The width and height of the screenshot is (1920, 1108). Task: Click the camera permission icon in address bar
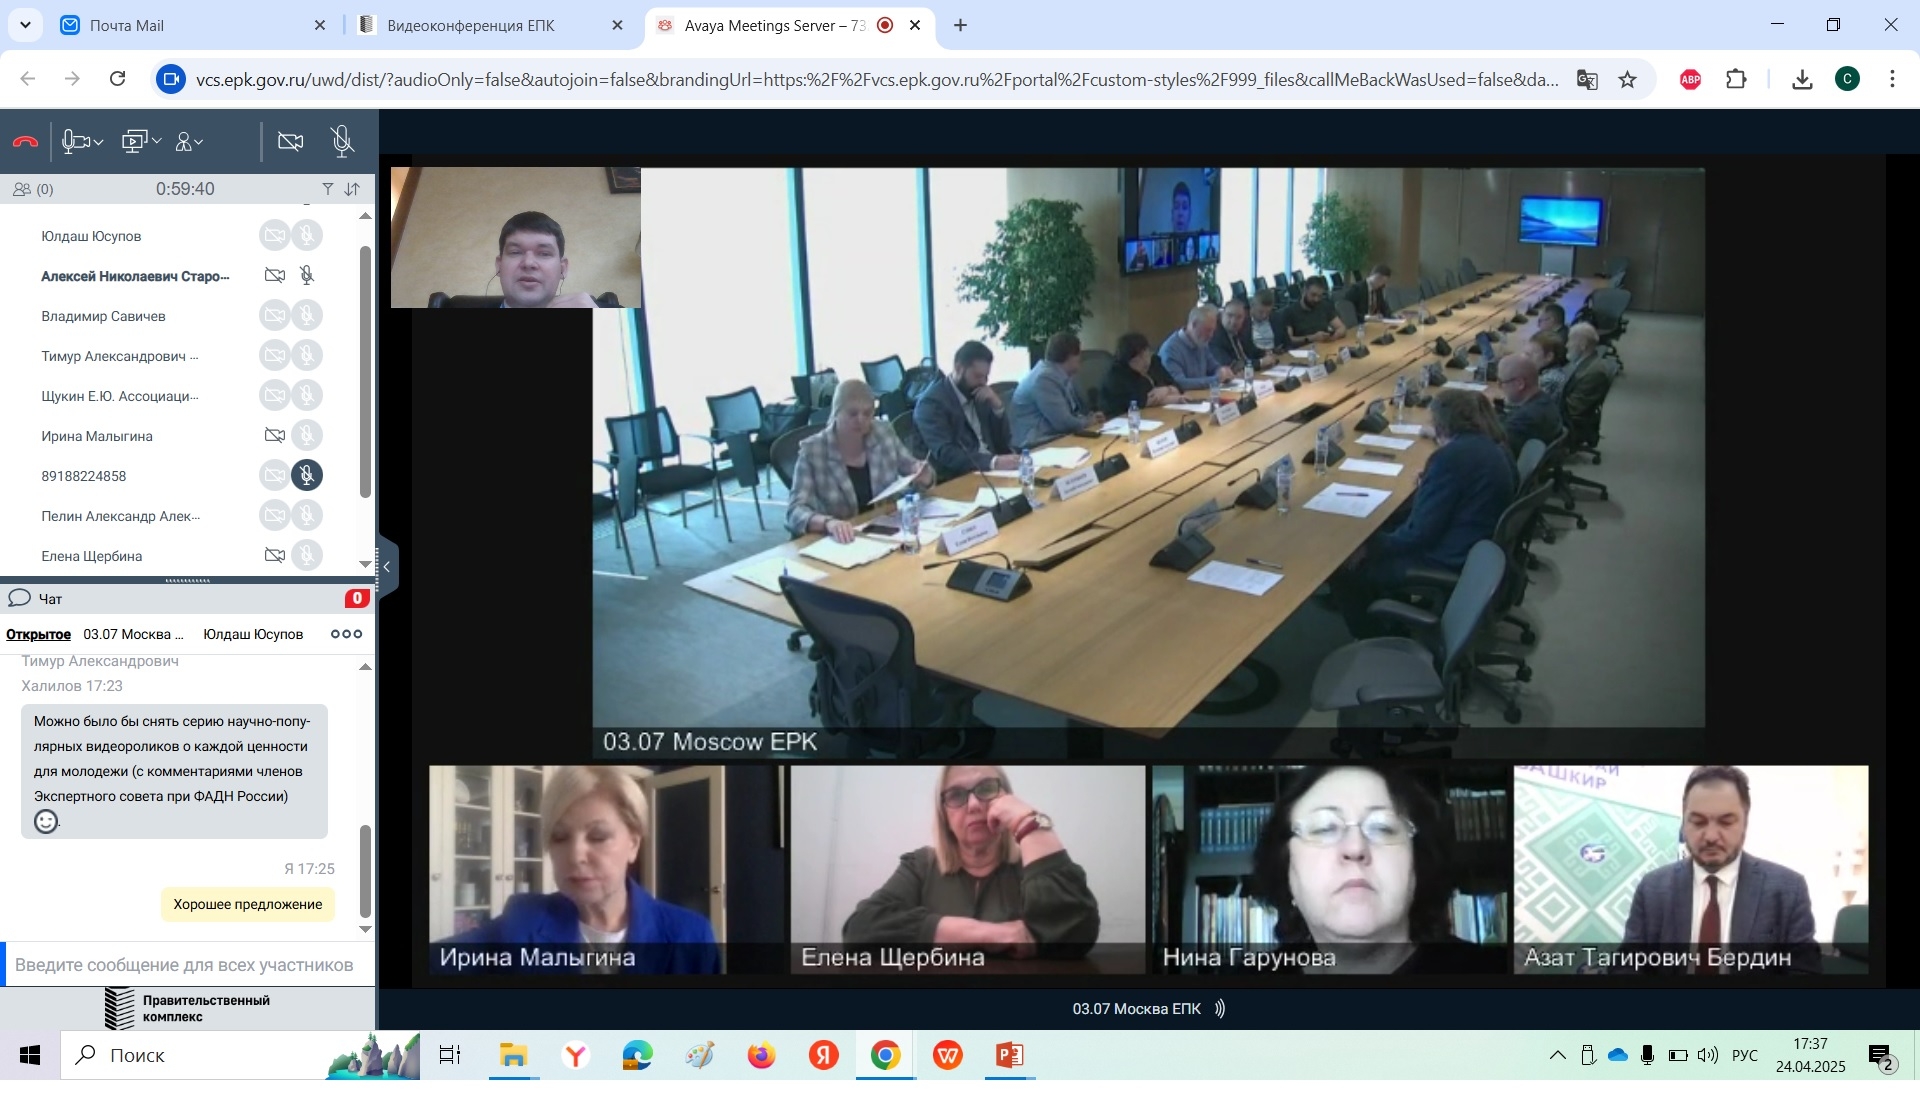[x=172, y=79]
